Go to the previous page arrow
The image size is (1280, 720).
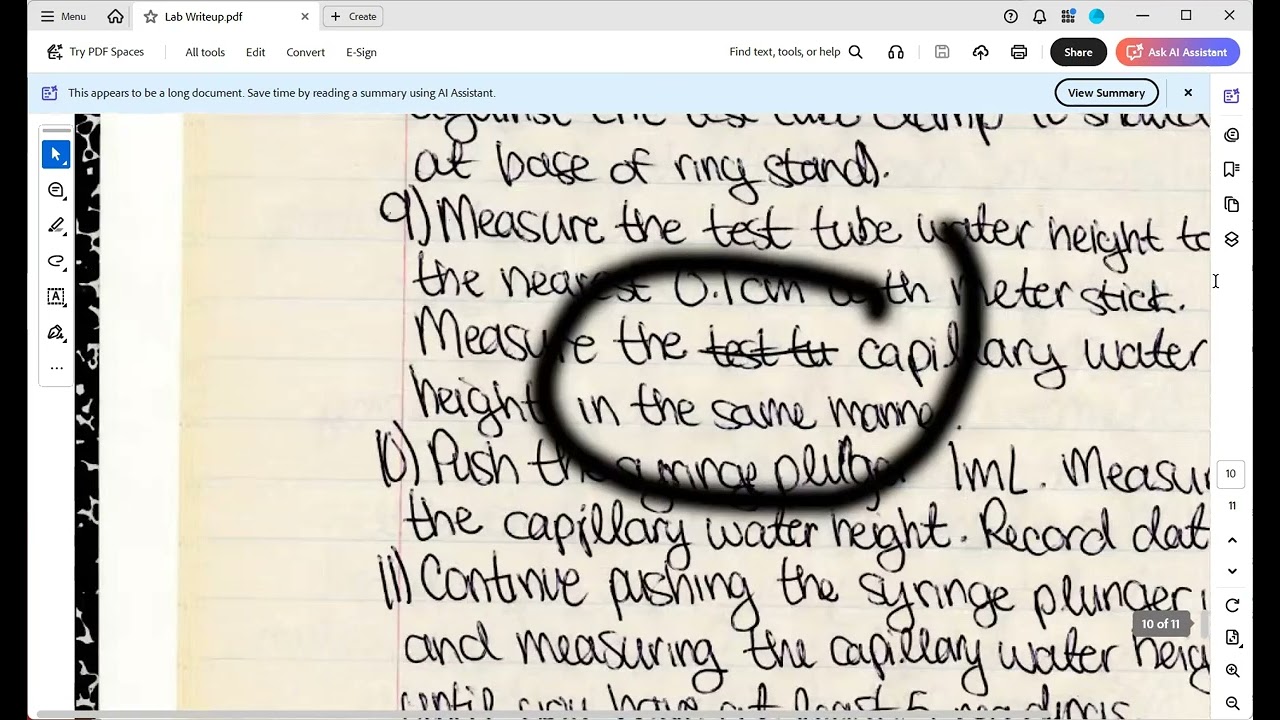point(1232,540)
